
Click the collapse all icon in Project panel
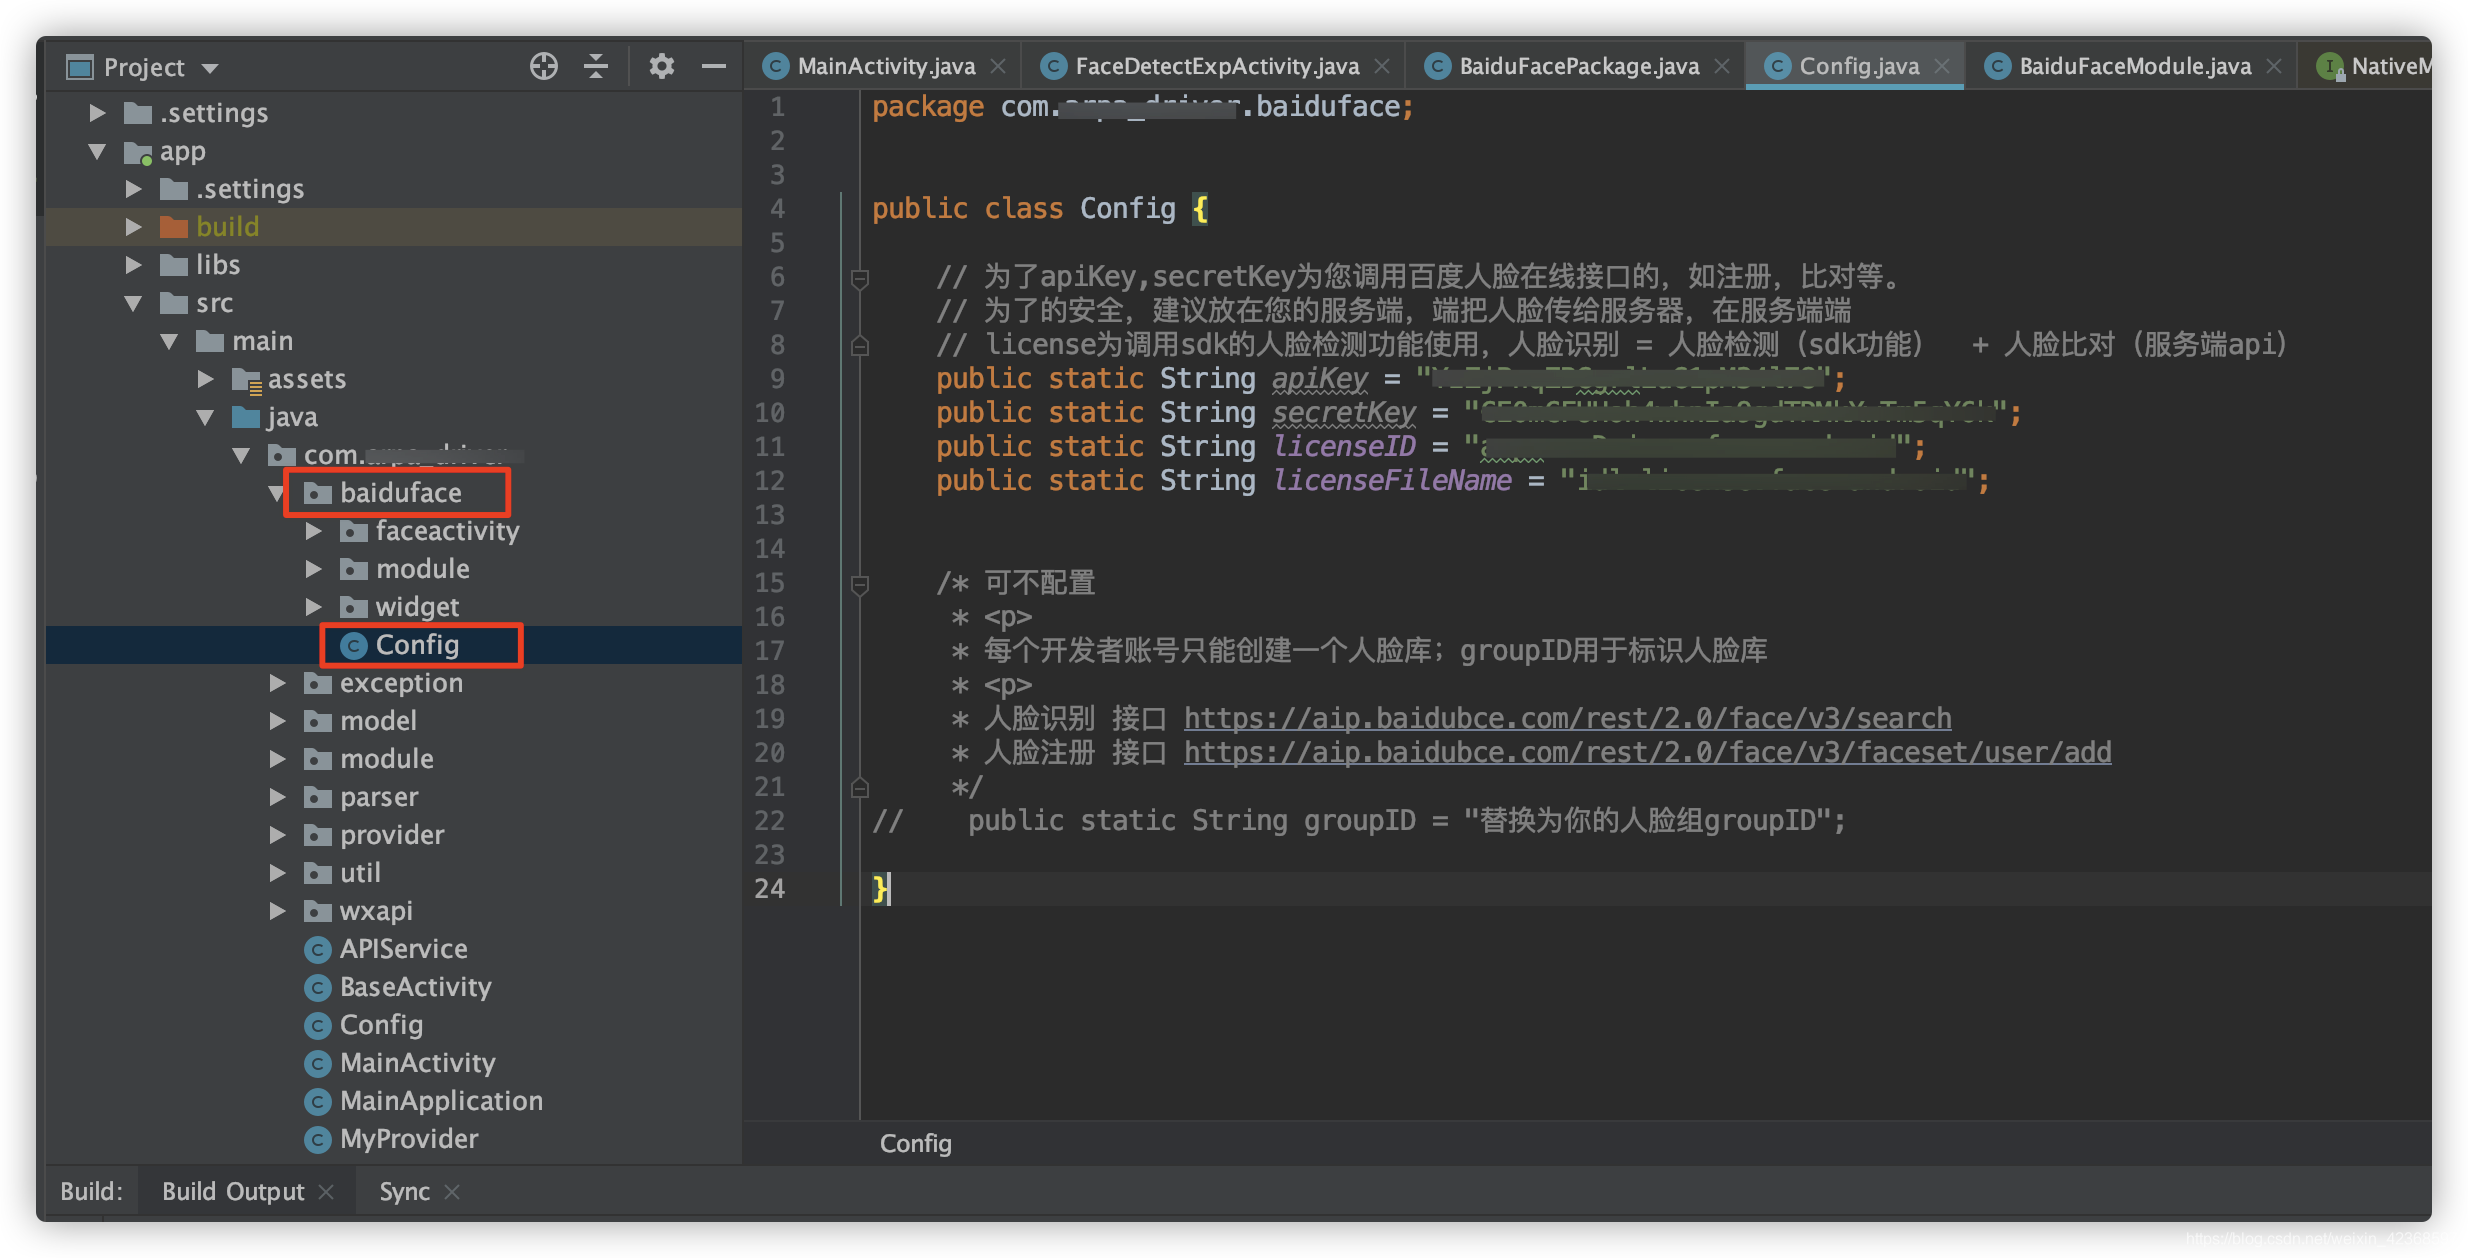(x=596, y=67)
